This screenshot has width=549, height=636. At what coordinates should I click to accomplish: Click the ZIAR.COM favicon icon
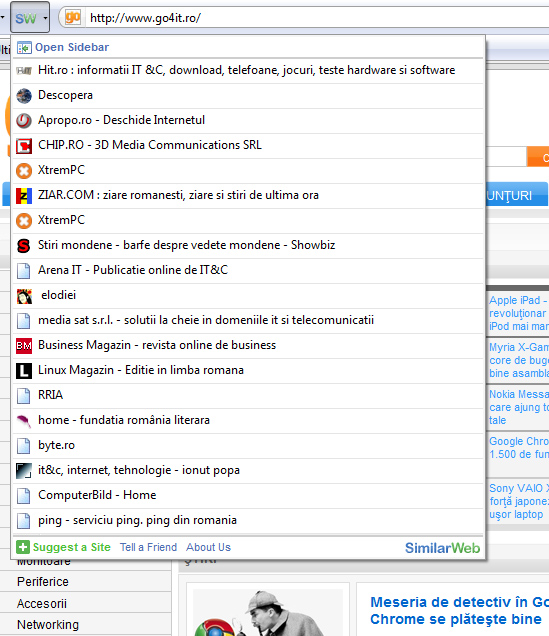(24, 196)
